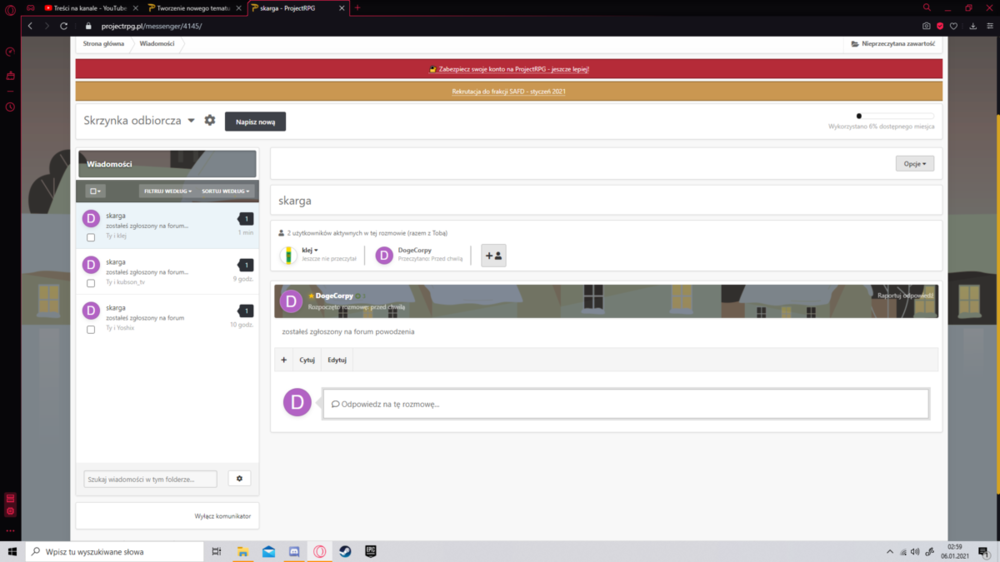Click the reply field Odpowiedz na tę rozmowę
The height and width of the screenshot is (562, 1000).
click(626, 404)
